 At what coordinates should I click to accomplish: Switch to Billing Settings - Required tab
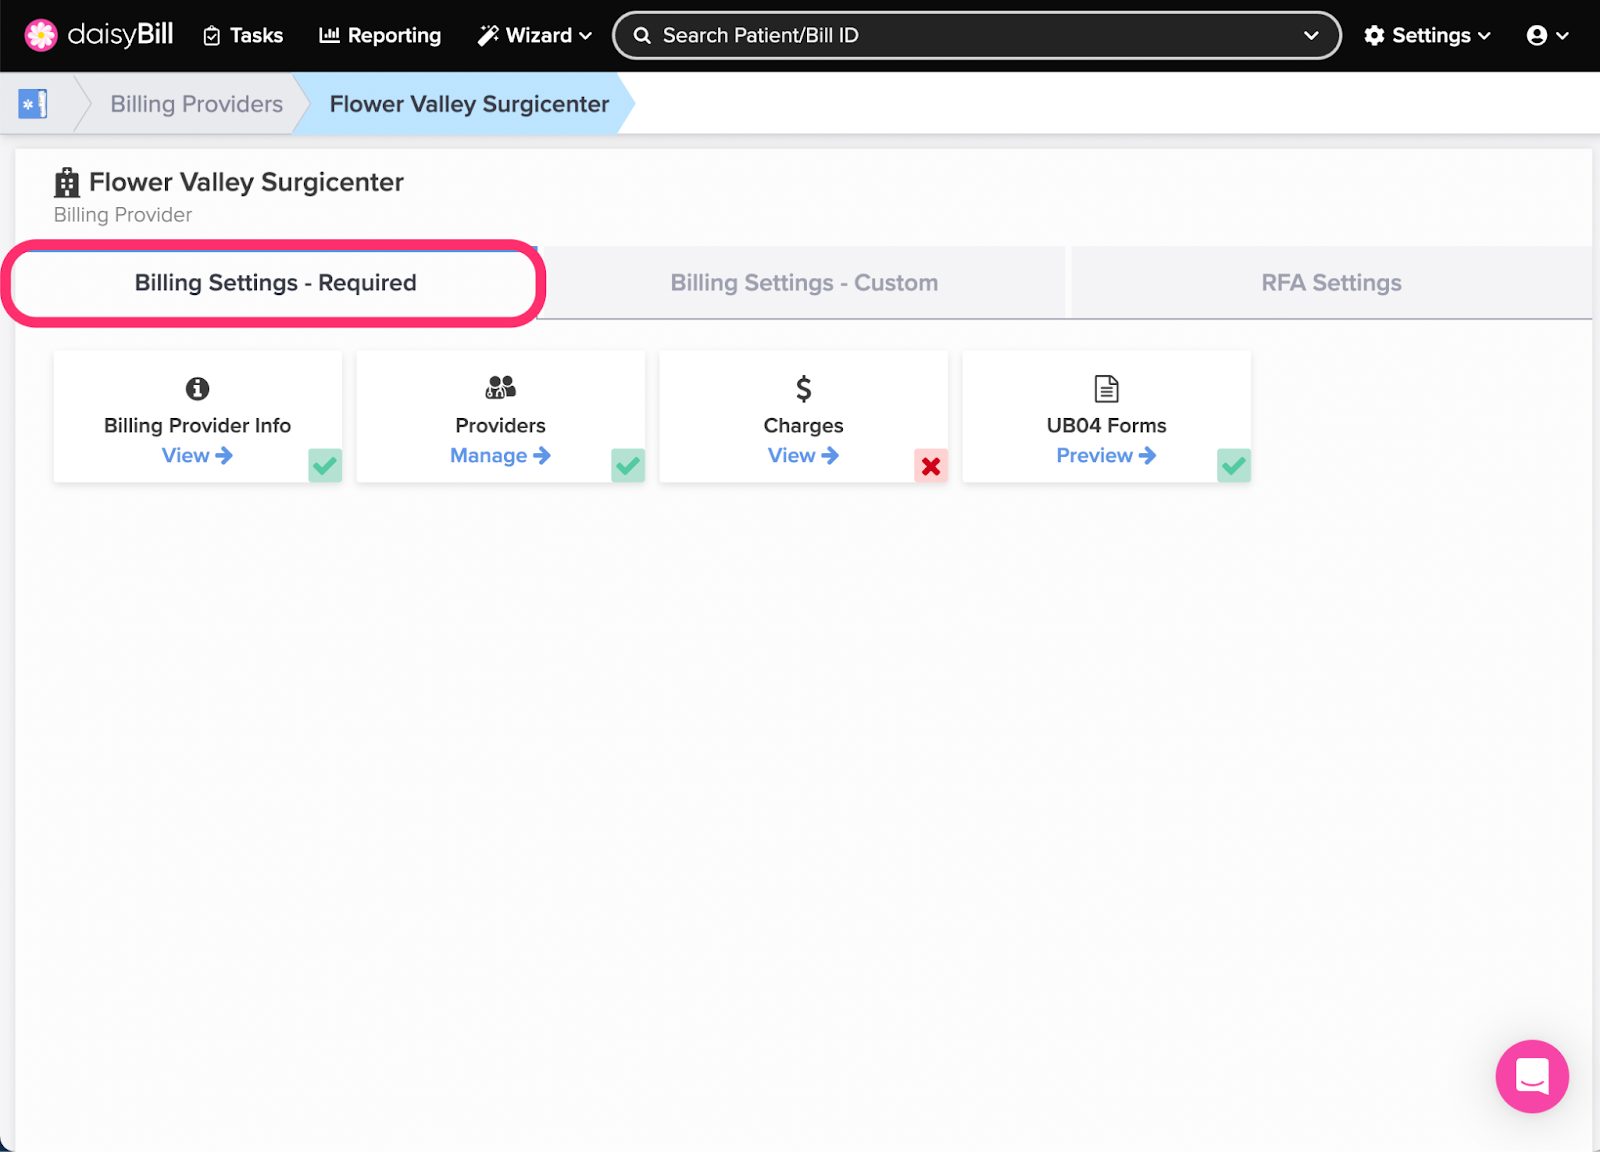[x=275, y=283]
